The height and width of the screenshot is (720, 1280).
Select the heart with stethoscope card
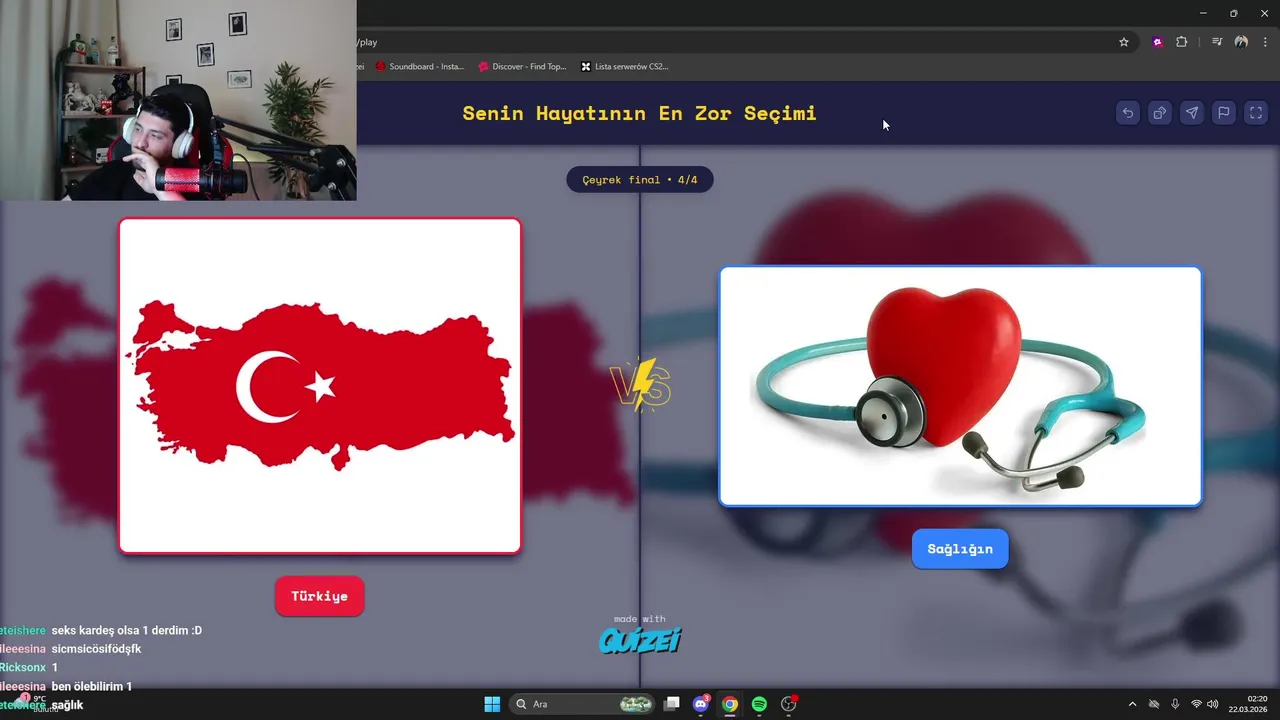tap(960, 386)
